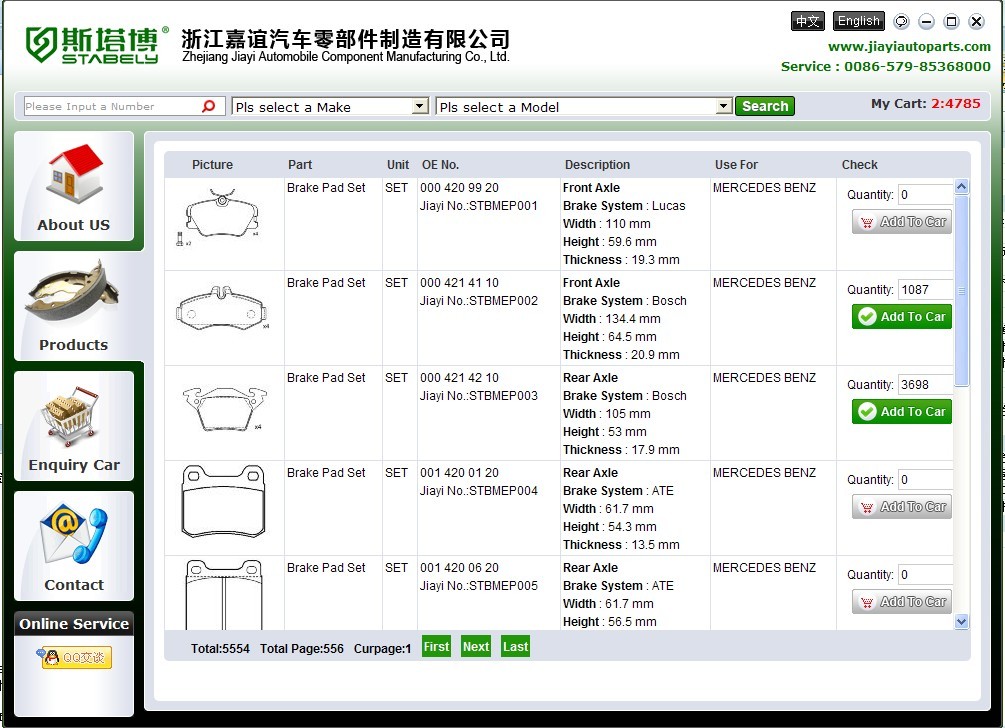The width and height of the screenshot is (1005, 728).
Task: Click the Stabely company logo
Action: [97, 45]
